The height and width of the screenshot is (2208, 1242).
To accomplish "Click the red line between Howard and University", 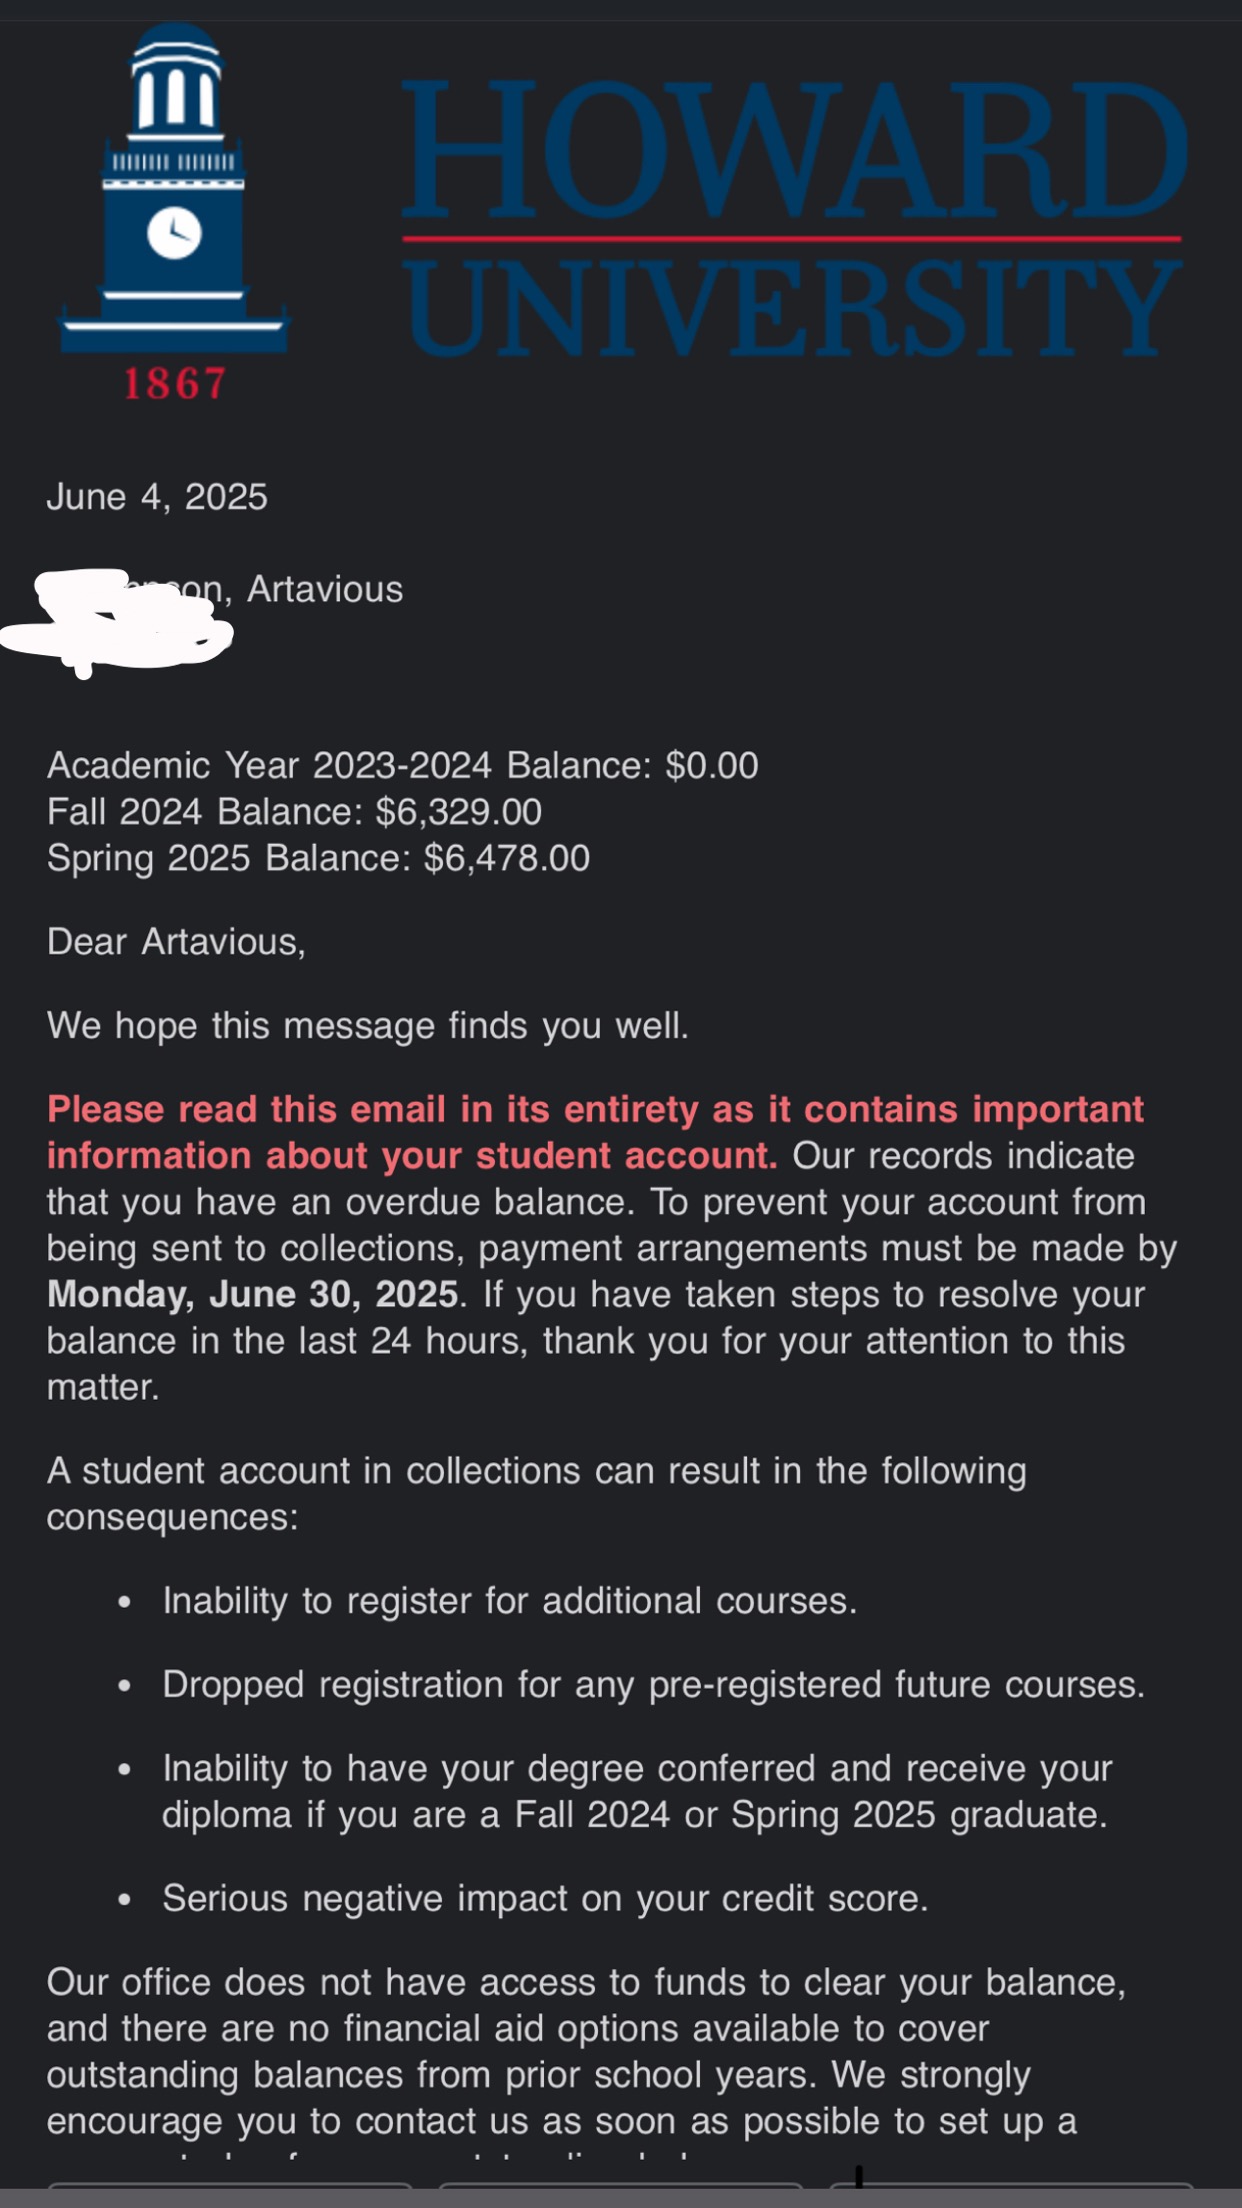I will (790, 239).
